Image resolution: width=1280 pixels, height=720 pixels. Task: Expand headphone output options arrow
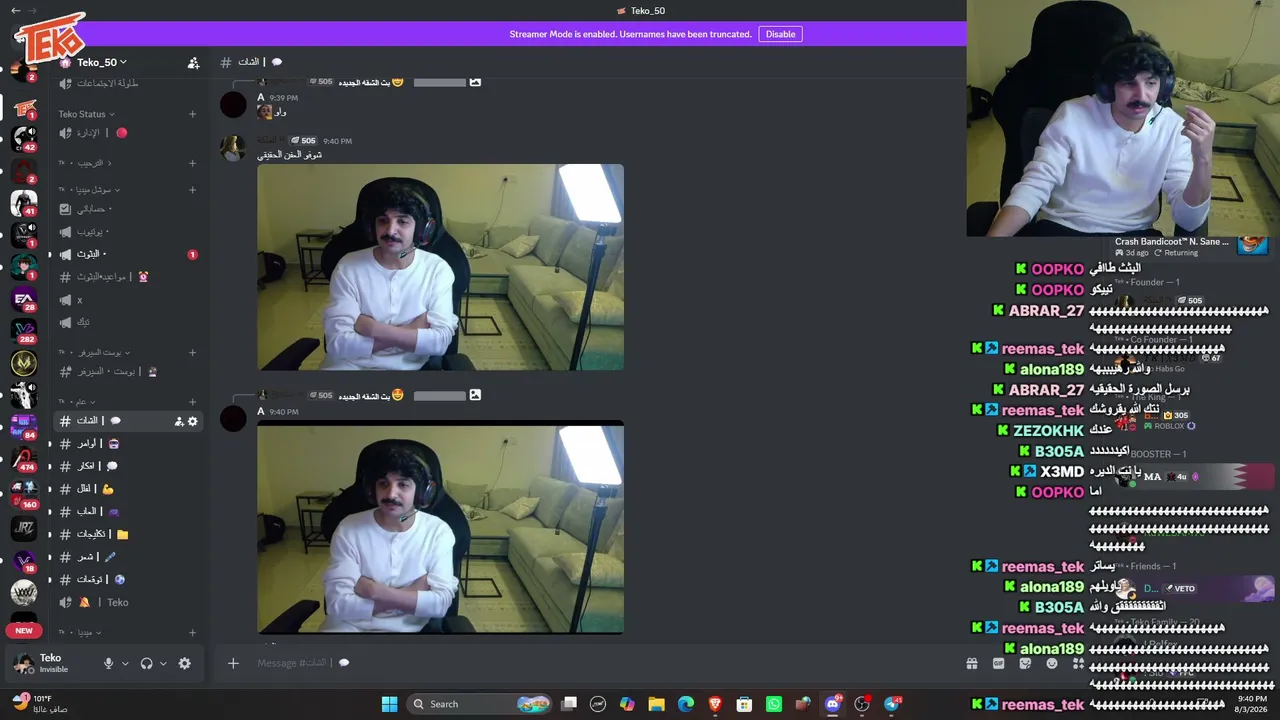(x=162, y=663)
